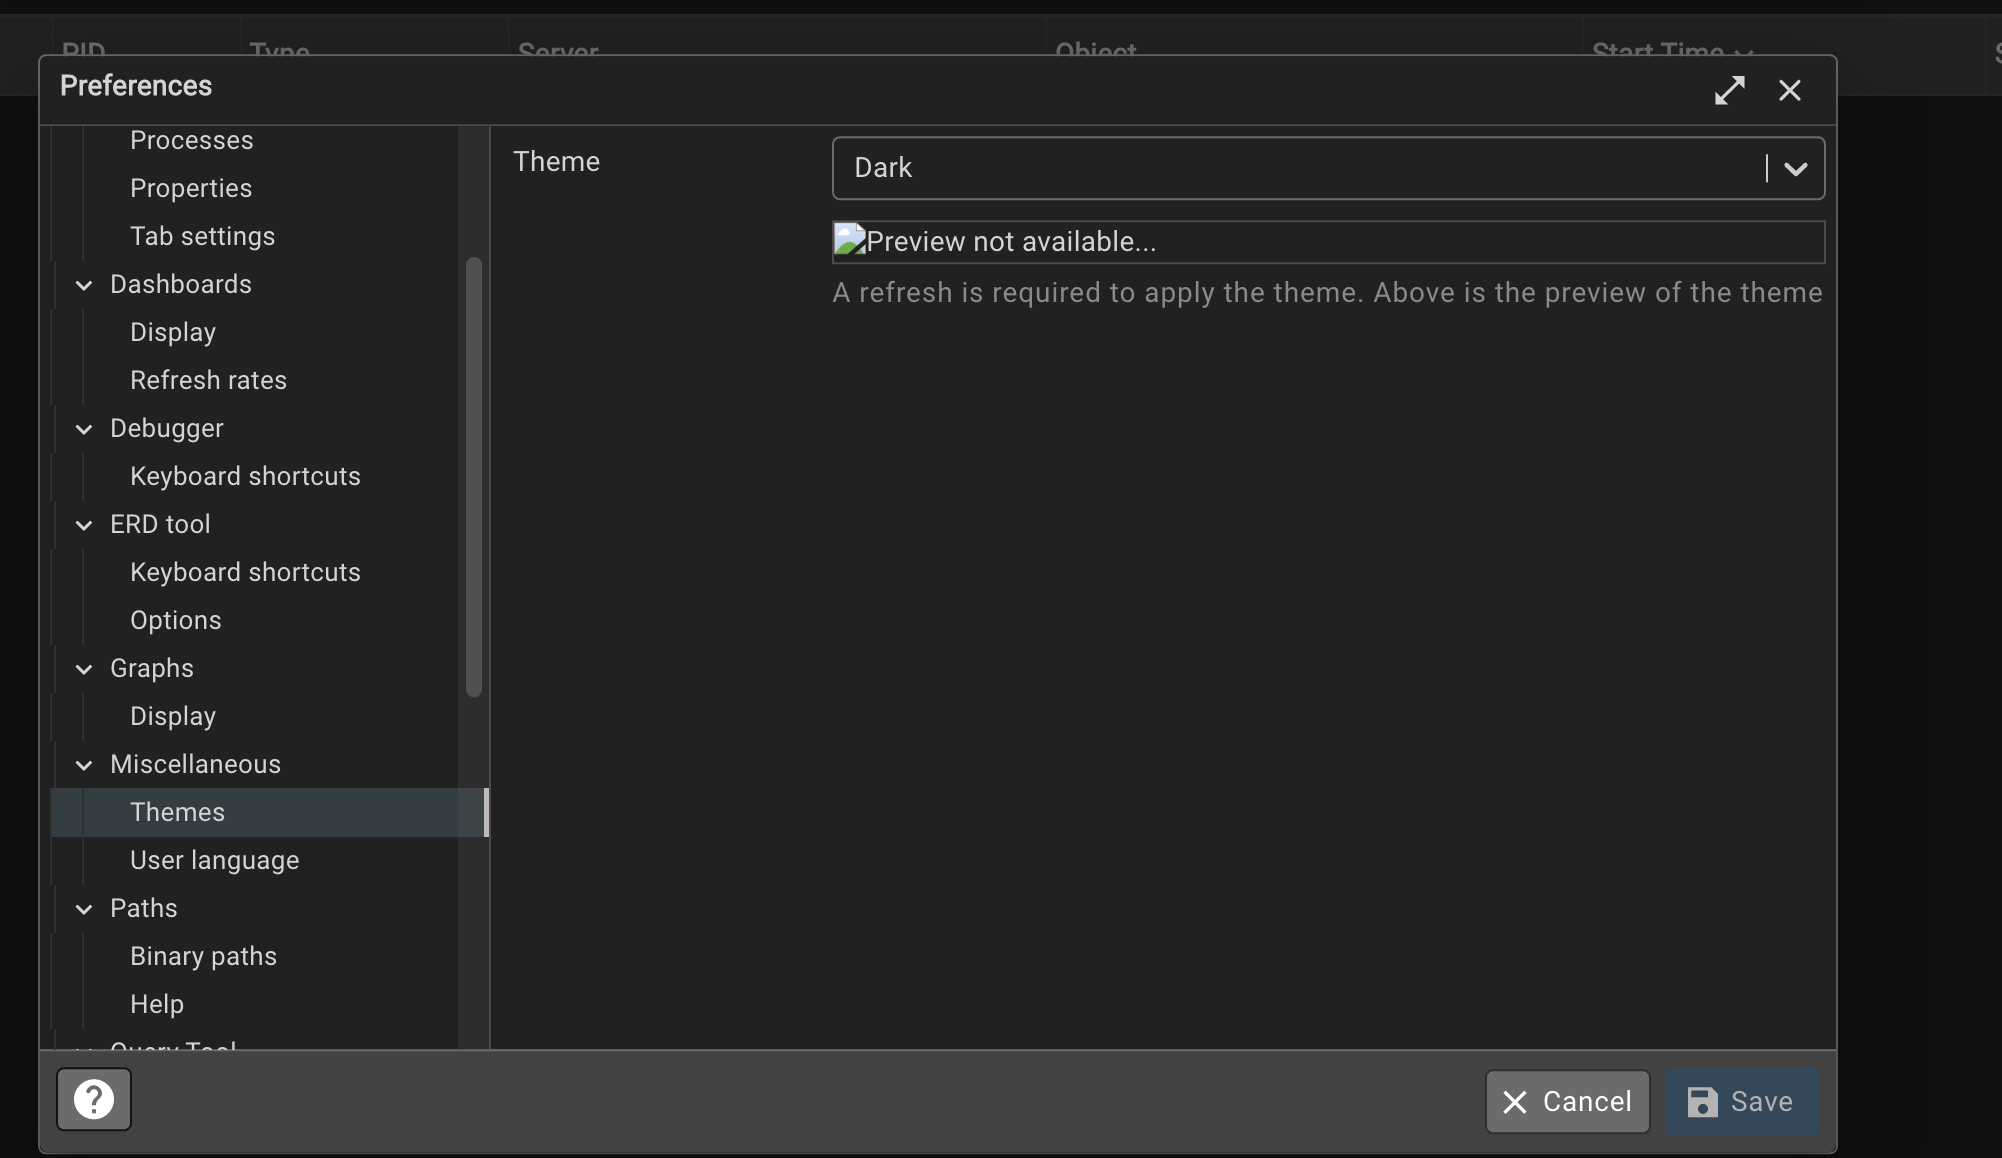Open Tab settings preferences

tap(202, 236)
